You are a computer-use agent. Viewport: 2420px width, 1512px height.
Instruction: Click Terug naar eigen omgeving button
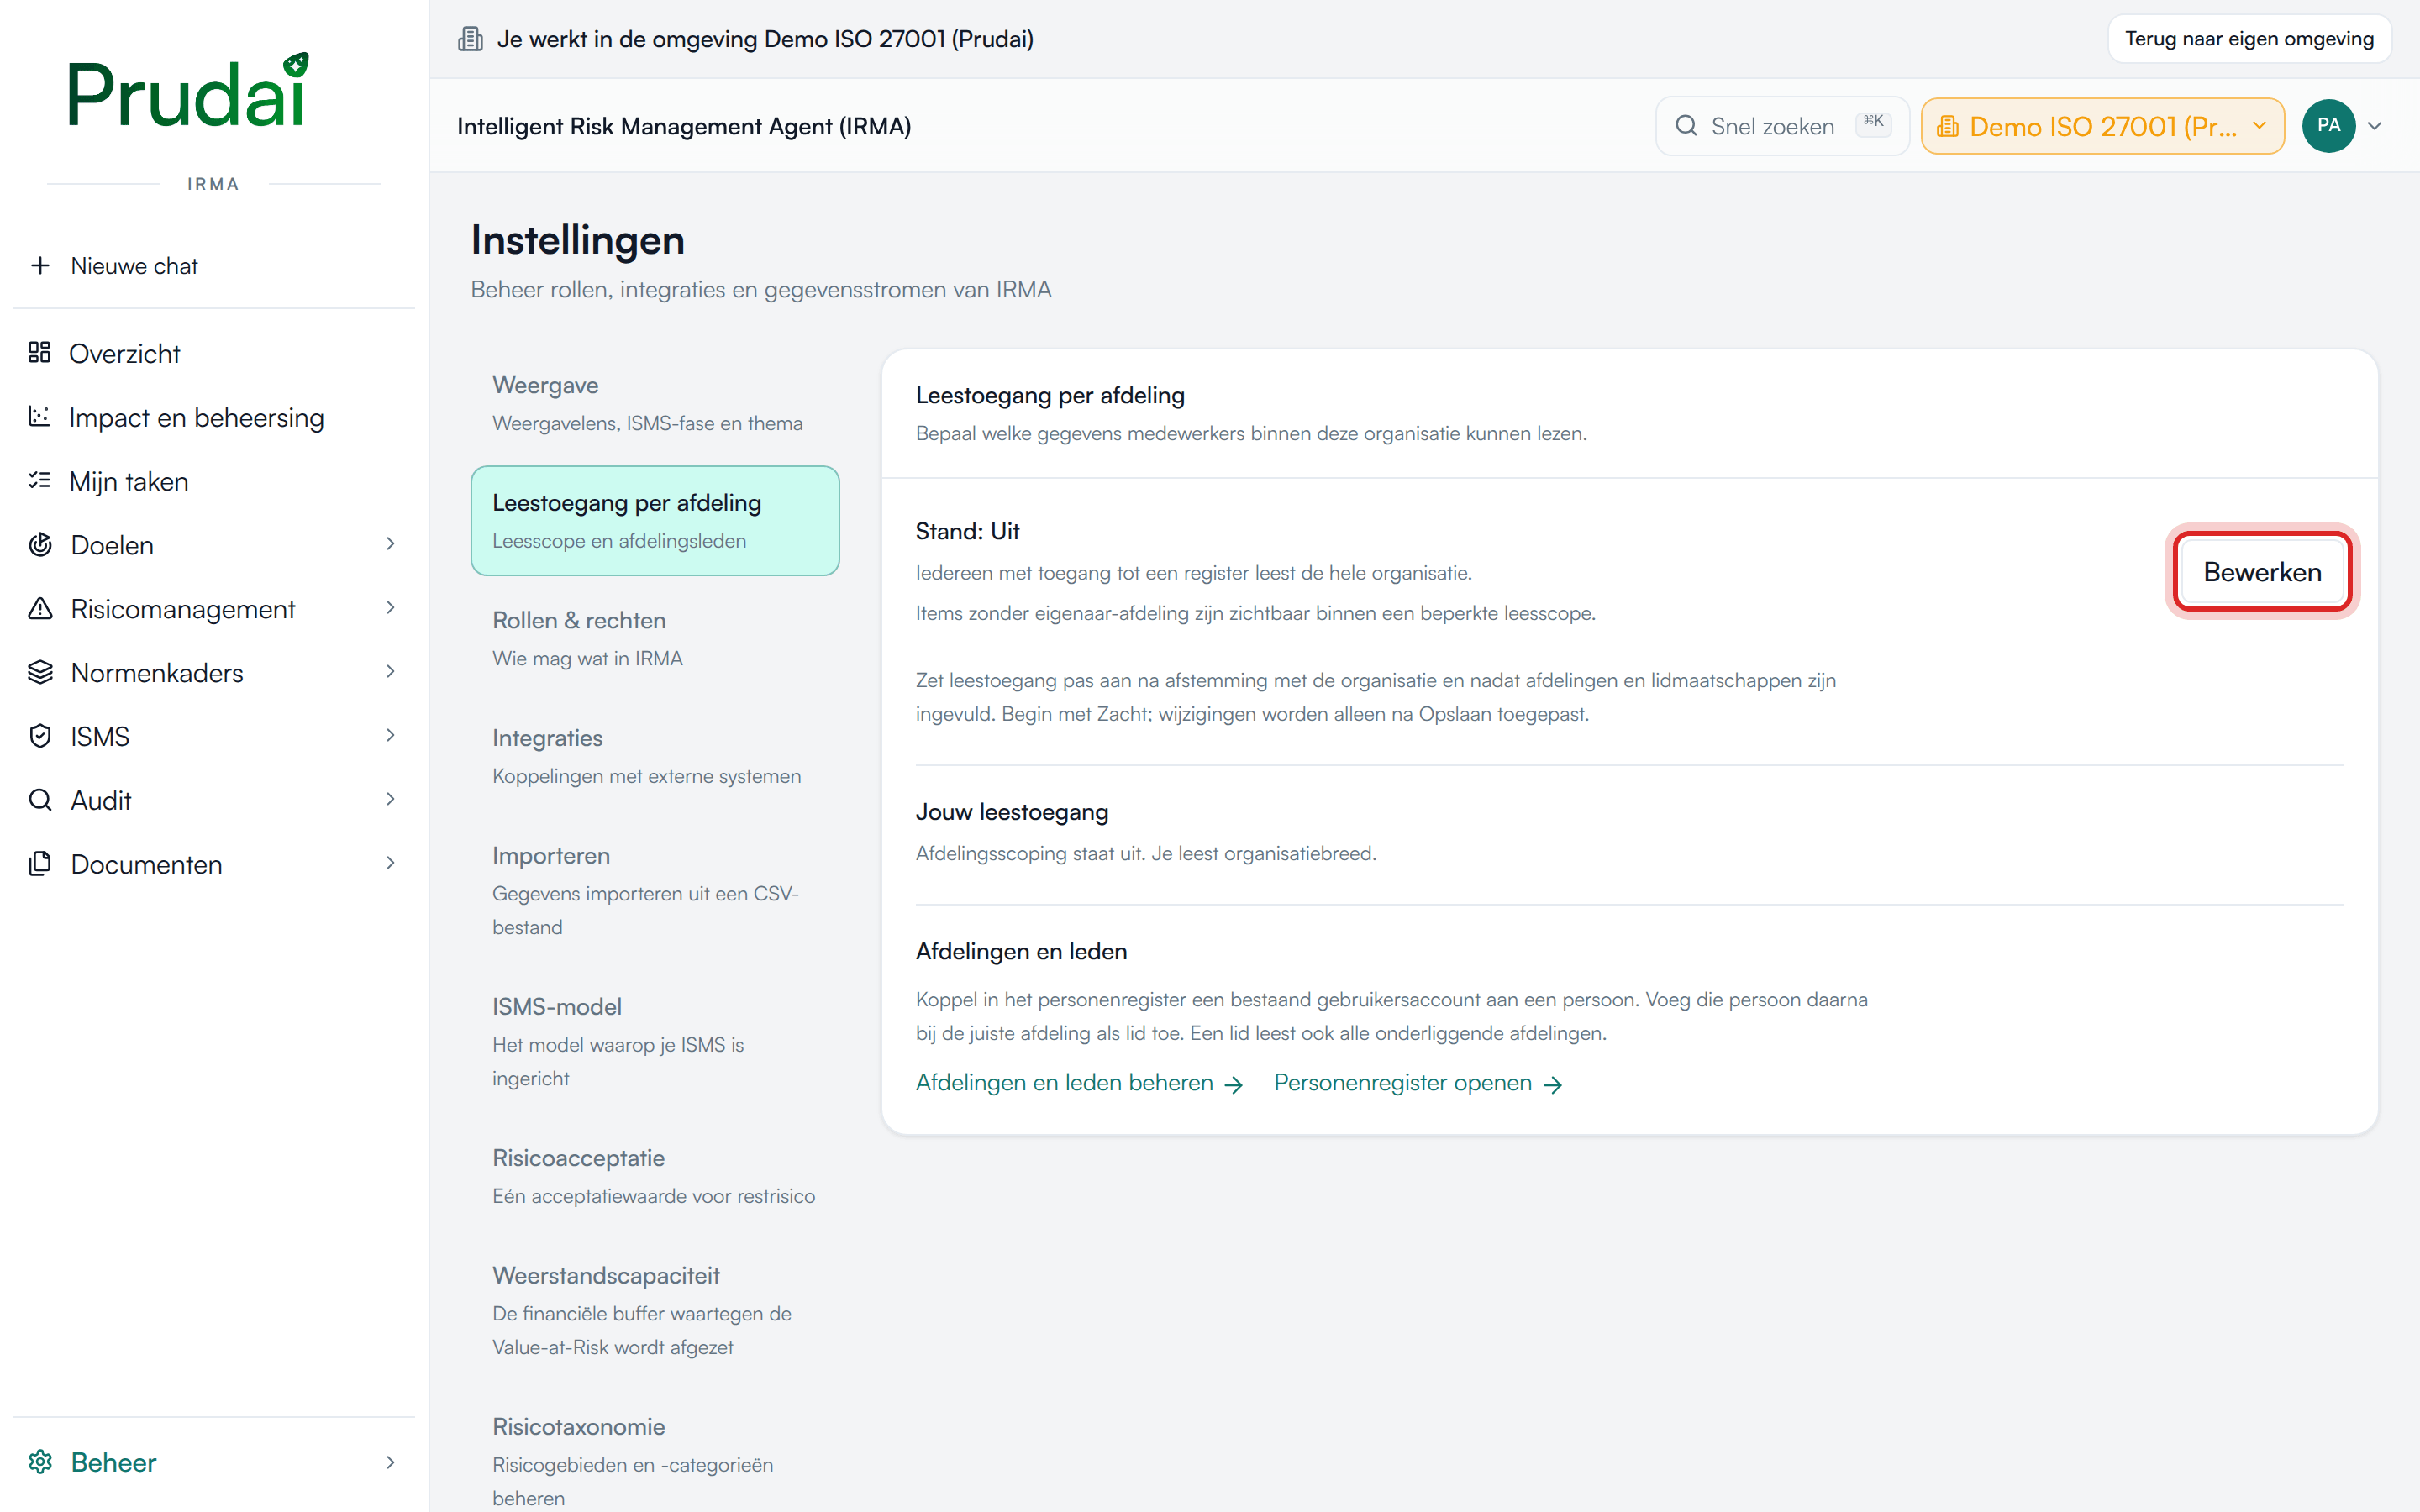[x=2249, y=39]
